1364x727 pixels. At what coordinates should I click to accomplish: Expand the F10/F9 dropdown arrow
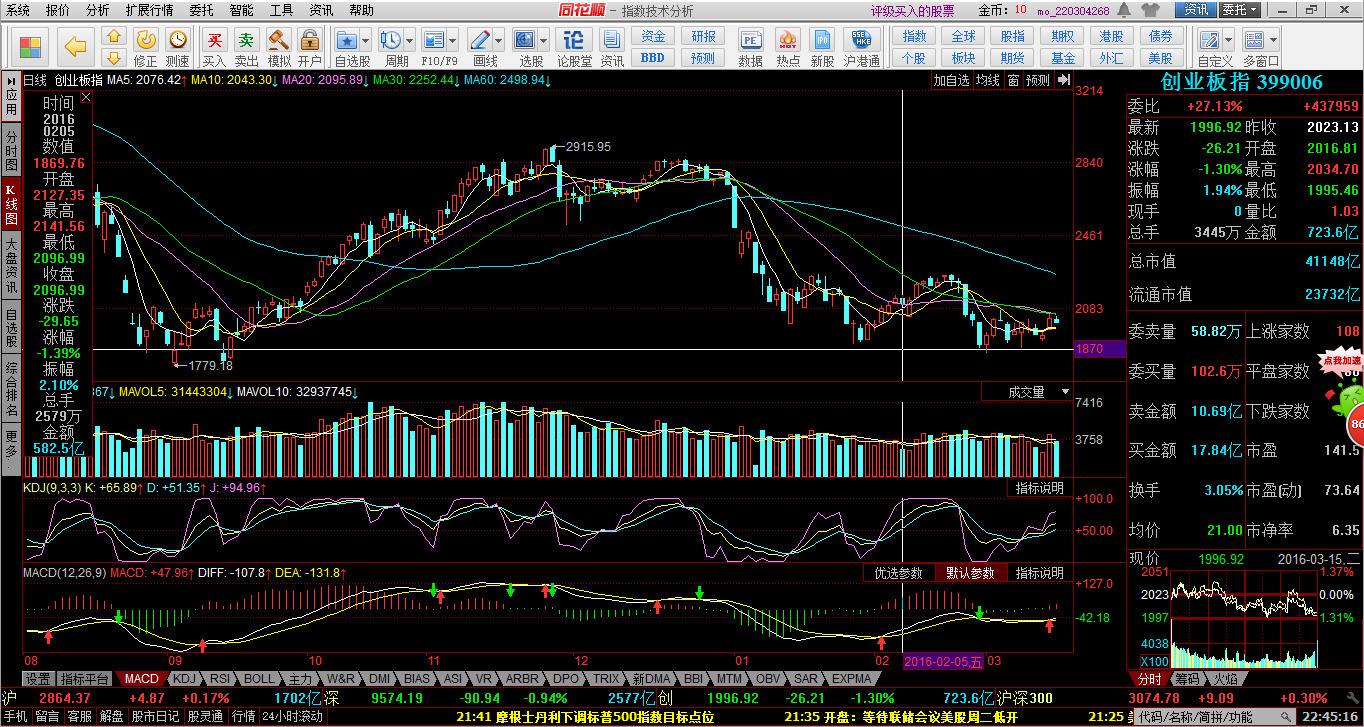tap(452, 41)
